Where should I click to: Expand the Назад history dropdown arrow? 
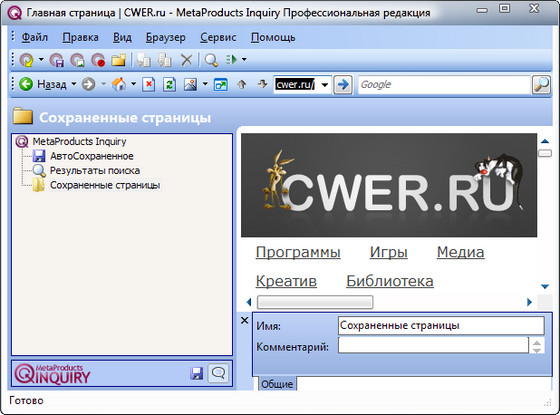(74, 84)
